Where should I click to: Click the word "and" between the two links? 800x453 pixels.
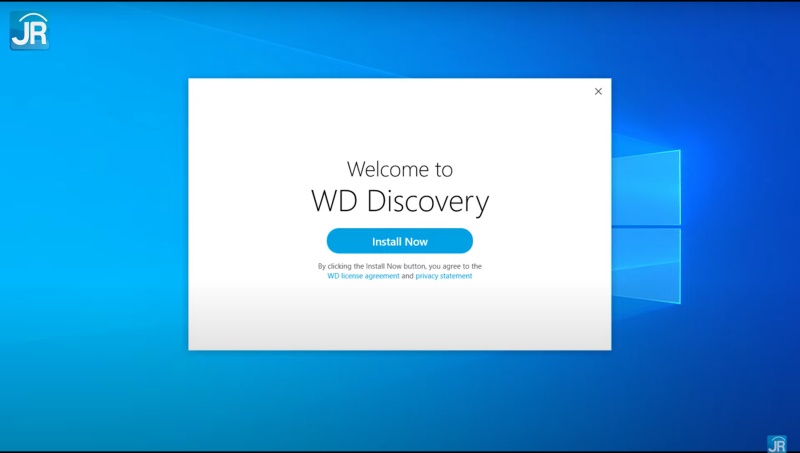point(407,276)
